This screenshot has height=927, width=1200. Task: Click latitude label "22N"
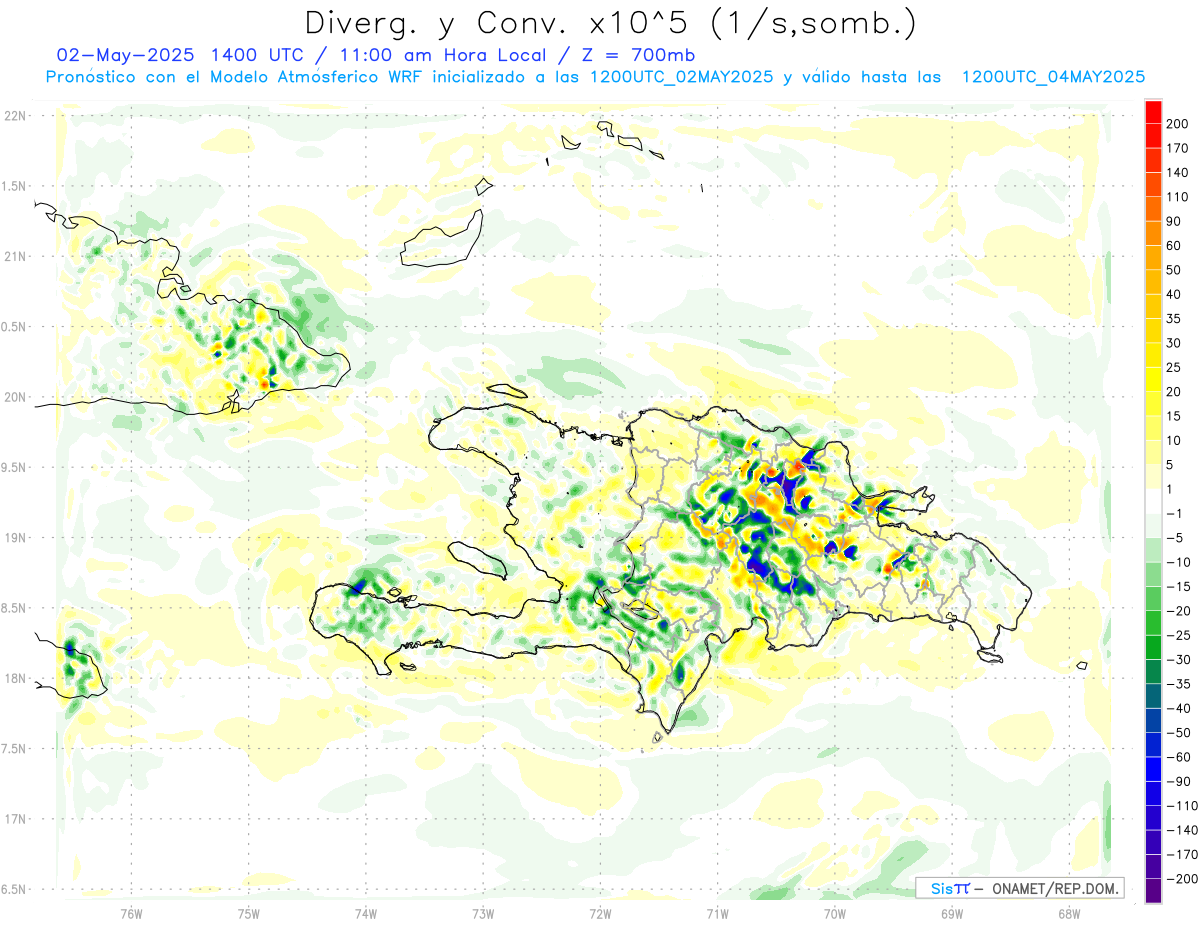(x=15, y=116)
